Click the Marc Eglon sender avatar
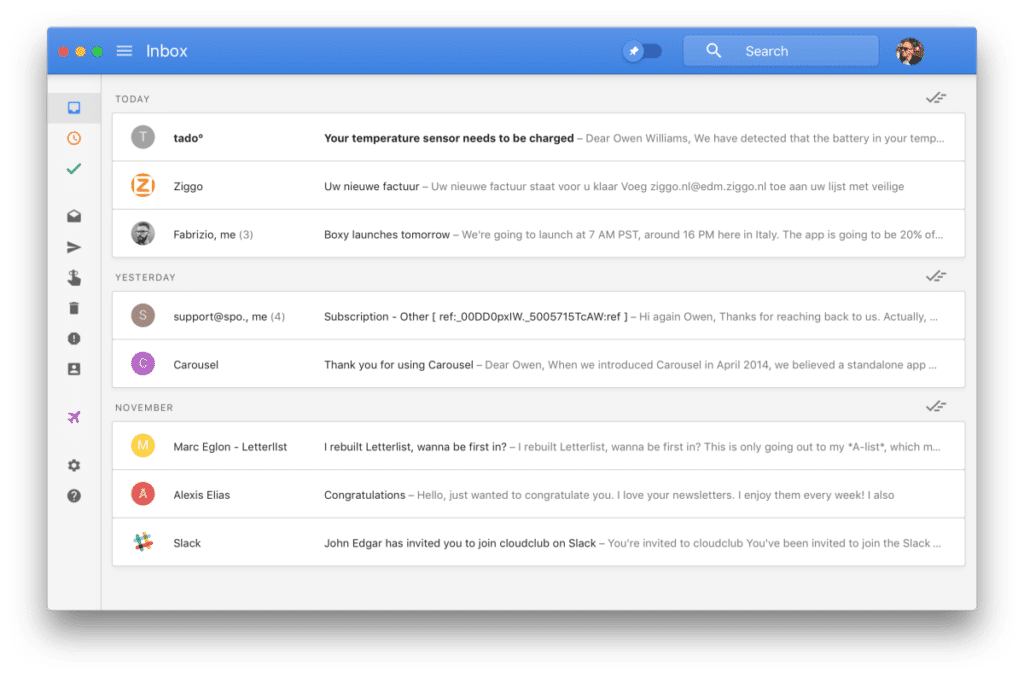1024x678 pixels. pos(143,446)
